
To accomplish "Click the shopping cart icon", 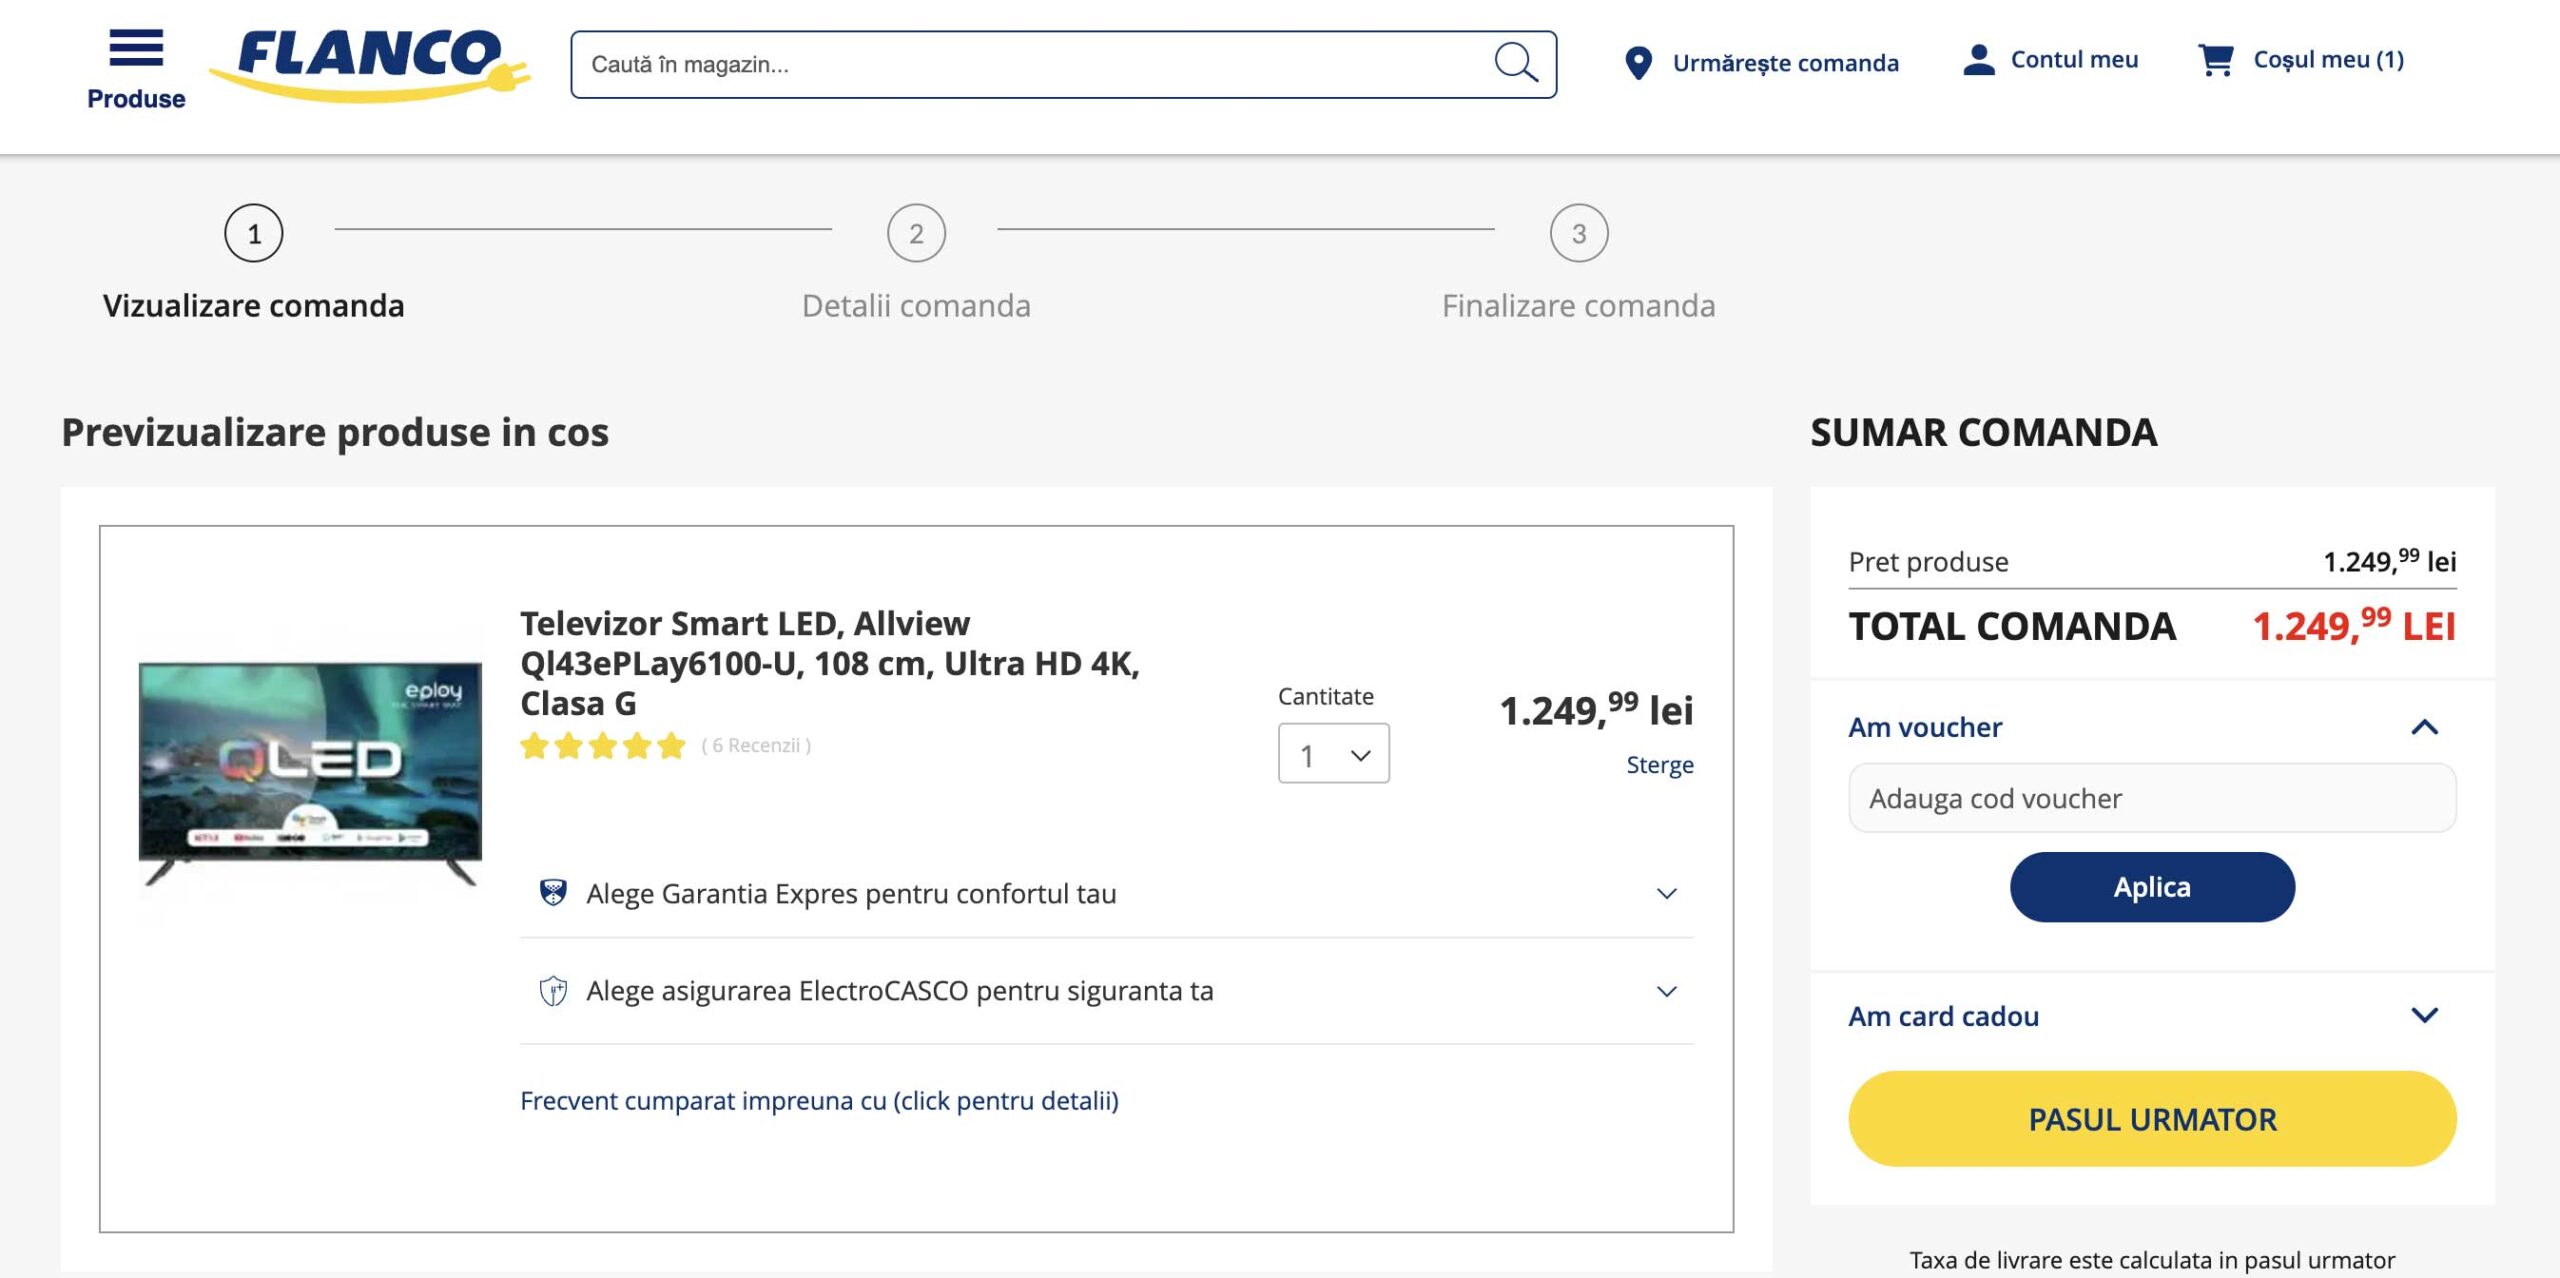I will coord(2215,60).
